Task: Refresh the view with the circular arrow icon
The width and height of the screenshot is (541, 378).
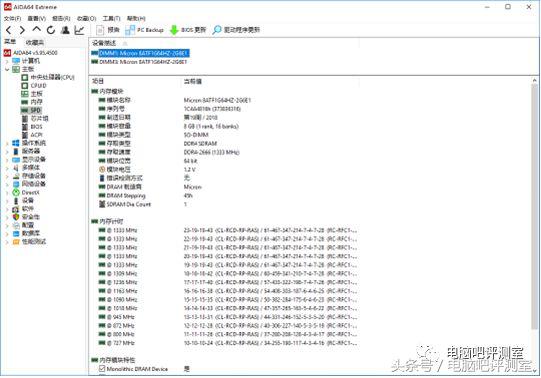Action: click(51, 30)
